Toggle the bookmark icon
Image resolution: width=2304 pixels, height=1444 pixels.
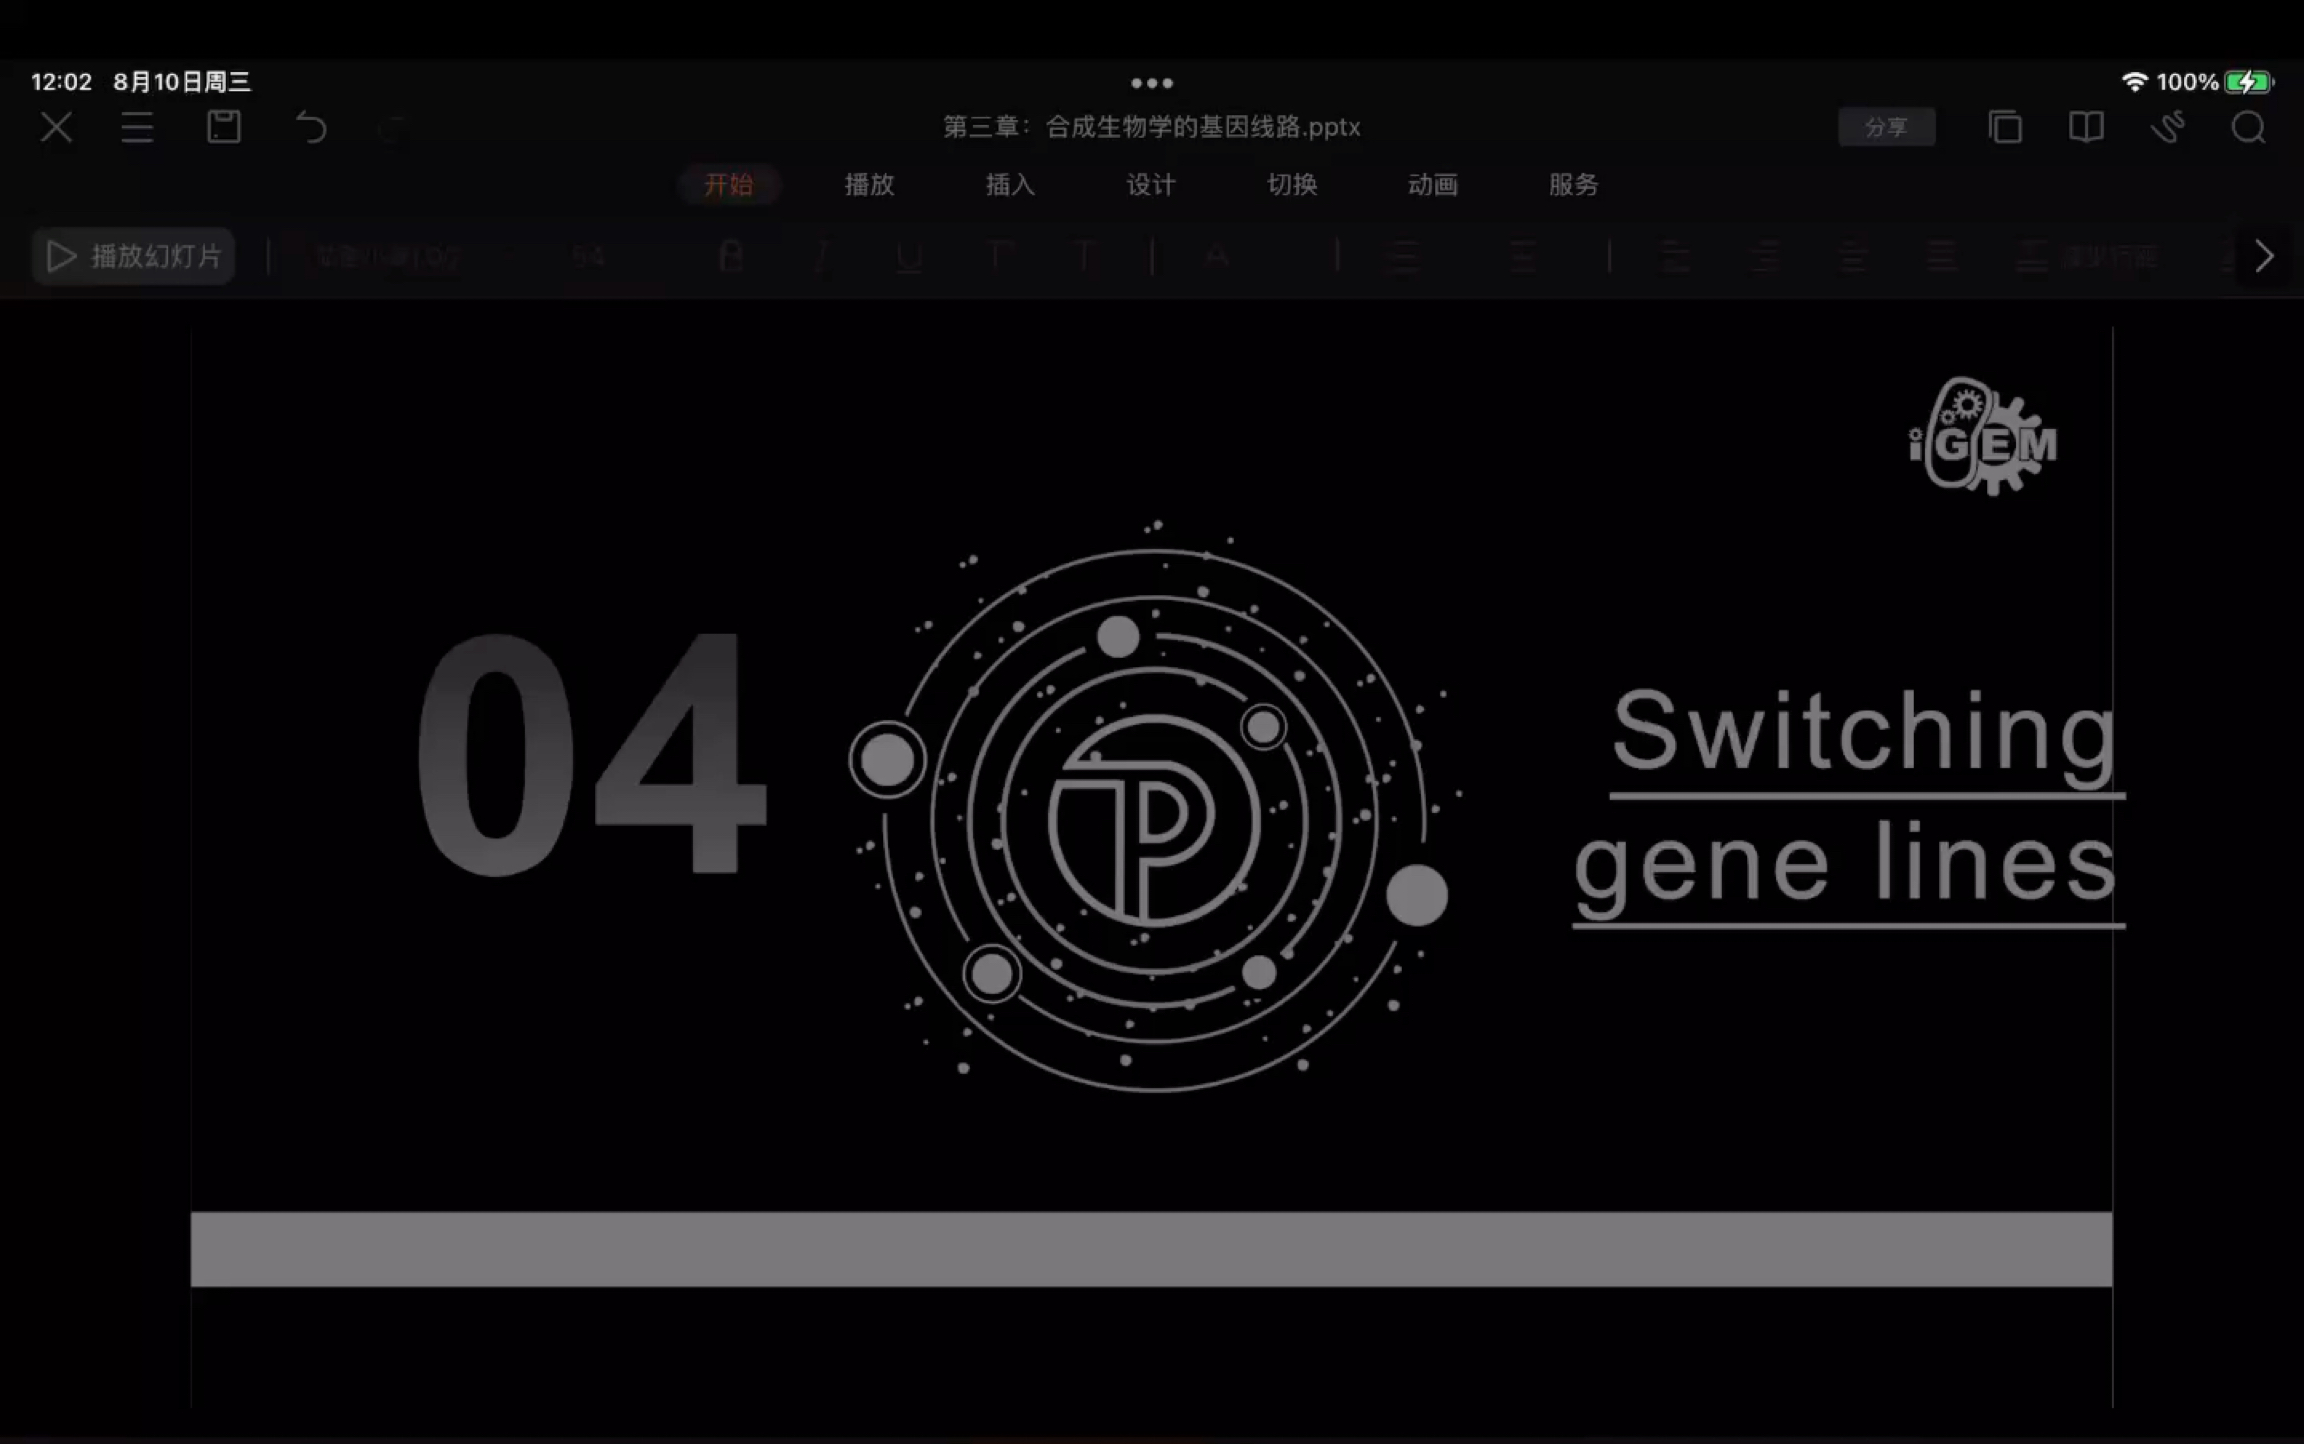(2086, 126)
